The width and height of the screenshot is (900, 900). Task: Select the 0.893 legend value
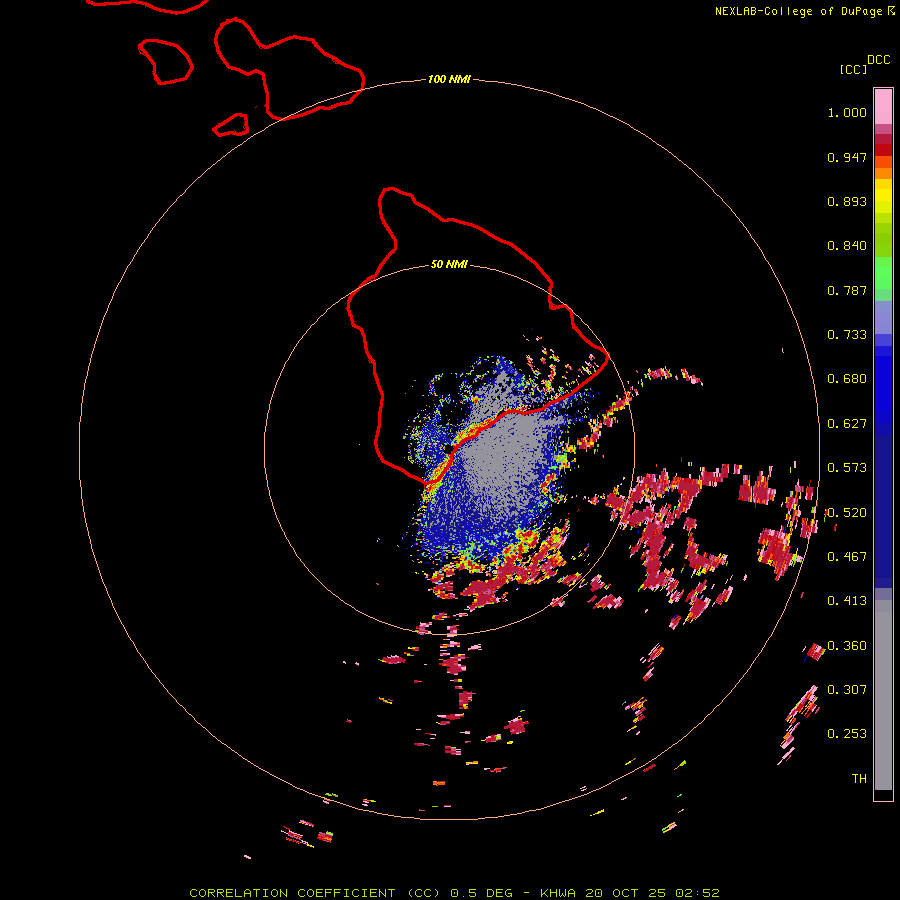click(x=847, y=201)
